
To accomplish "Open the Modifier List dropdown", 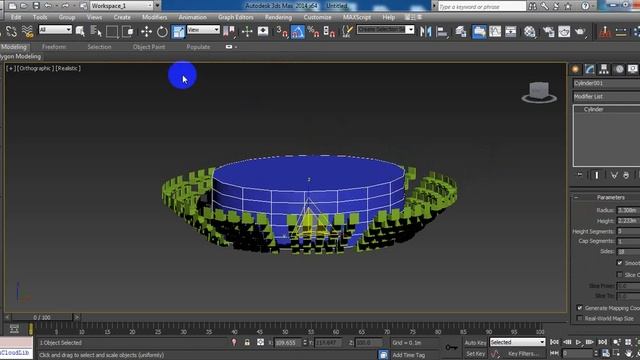I will [606, 97].
